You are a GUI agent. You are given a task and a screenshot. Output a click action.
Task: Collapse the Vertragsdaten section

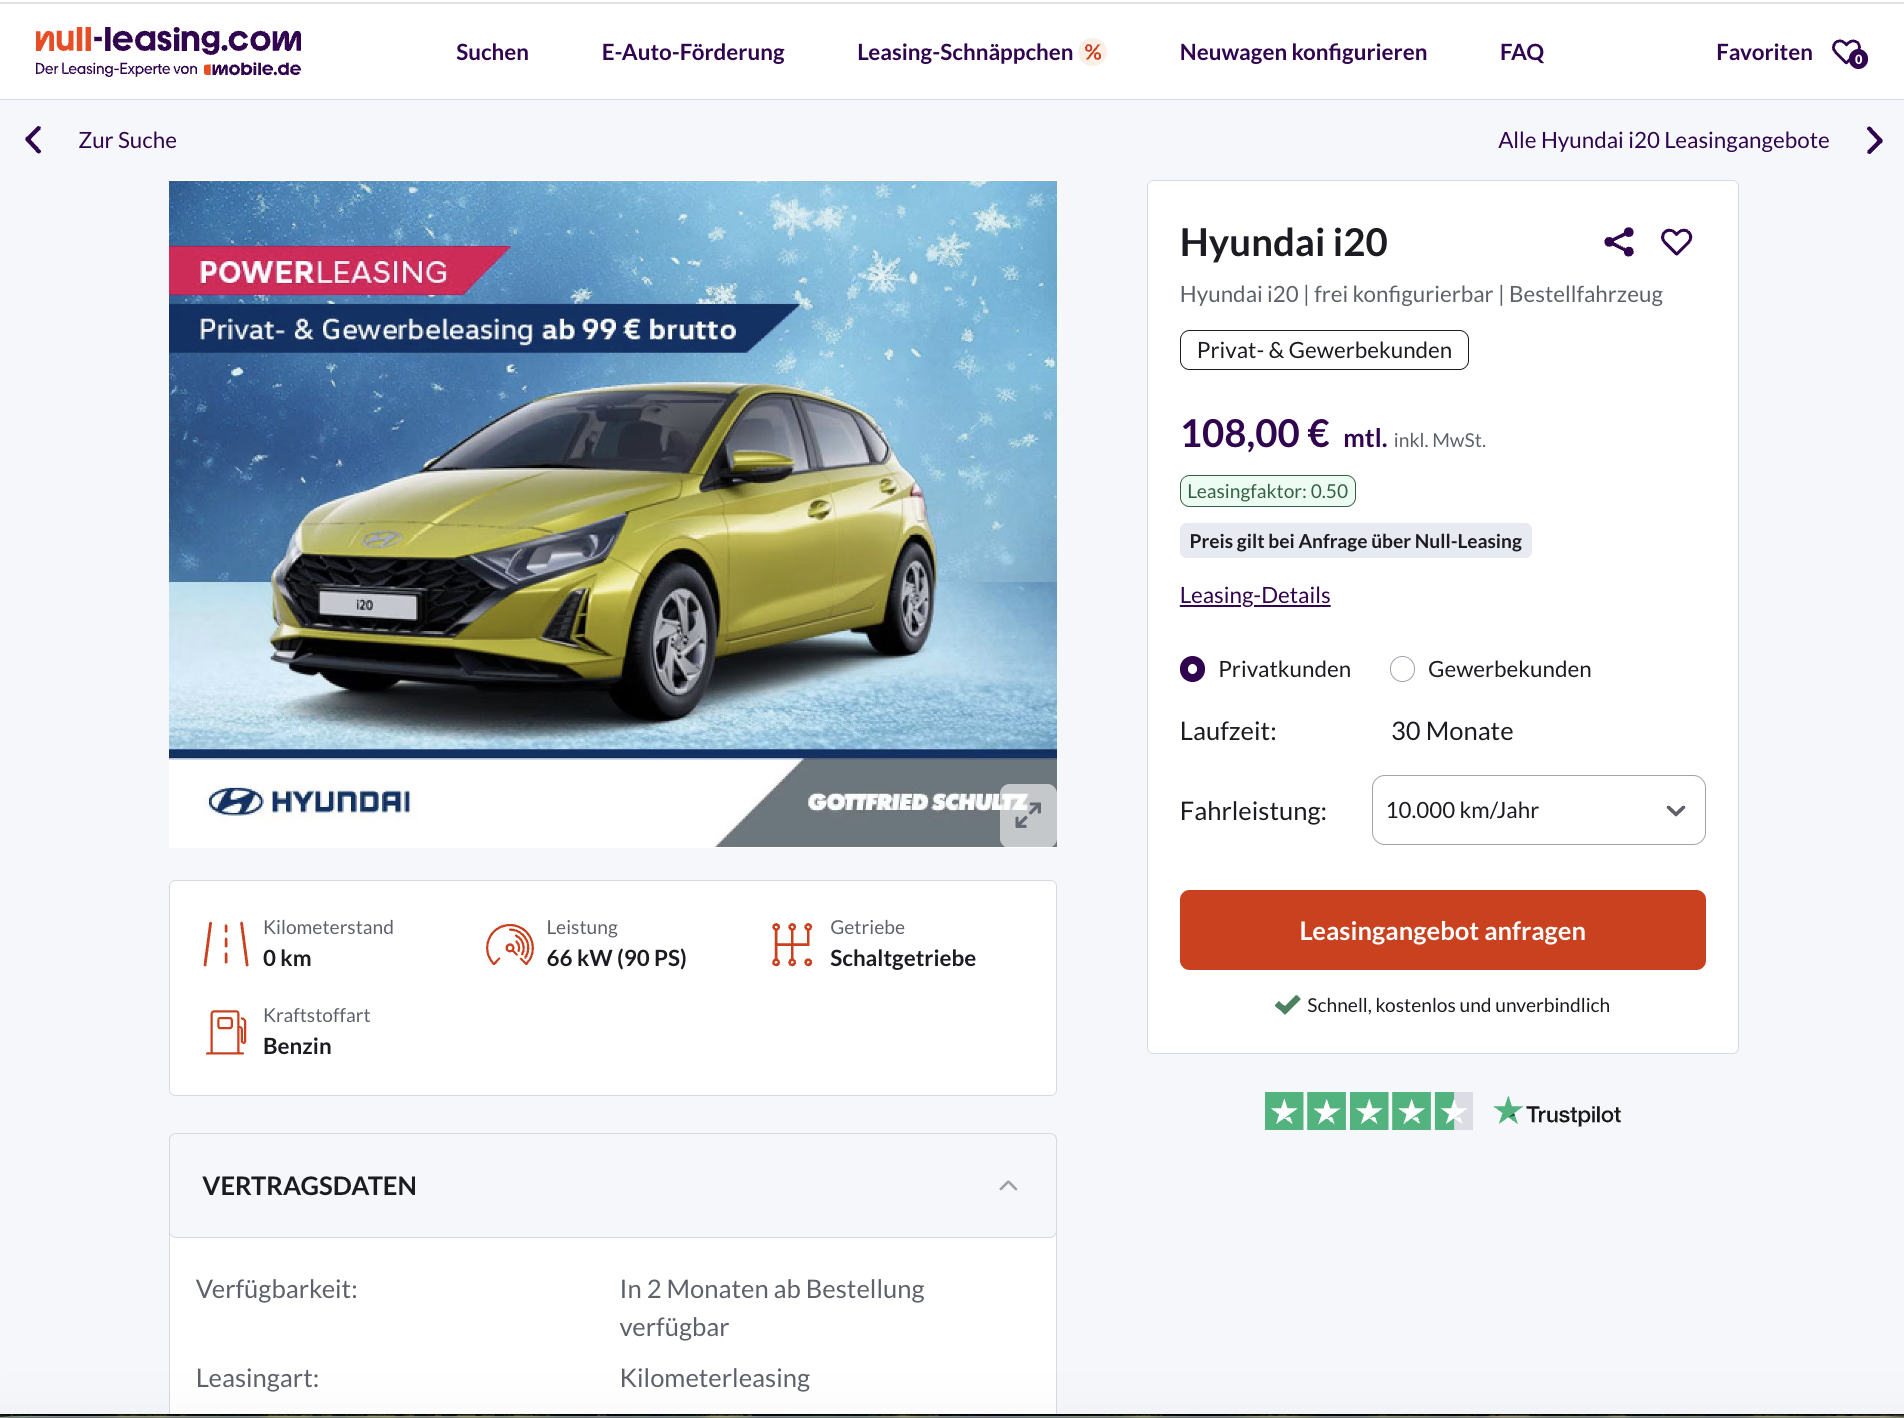(1008, 1186)
